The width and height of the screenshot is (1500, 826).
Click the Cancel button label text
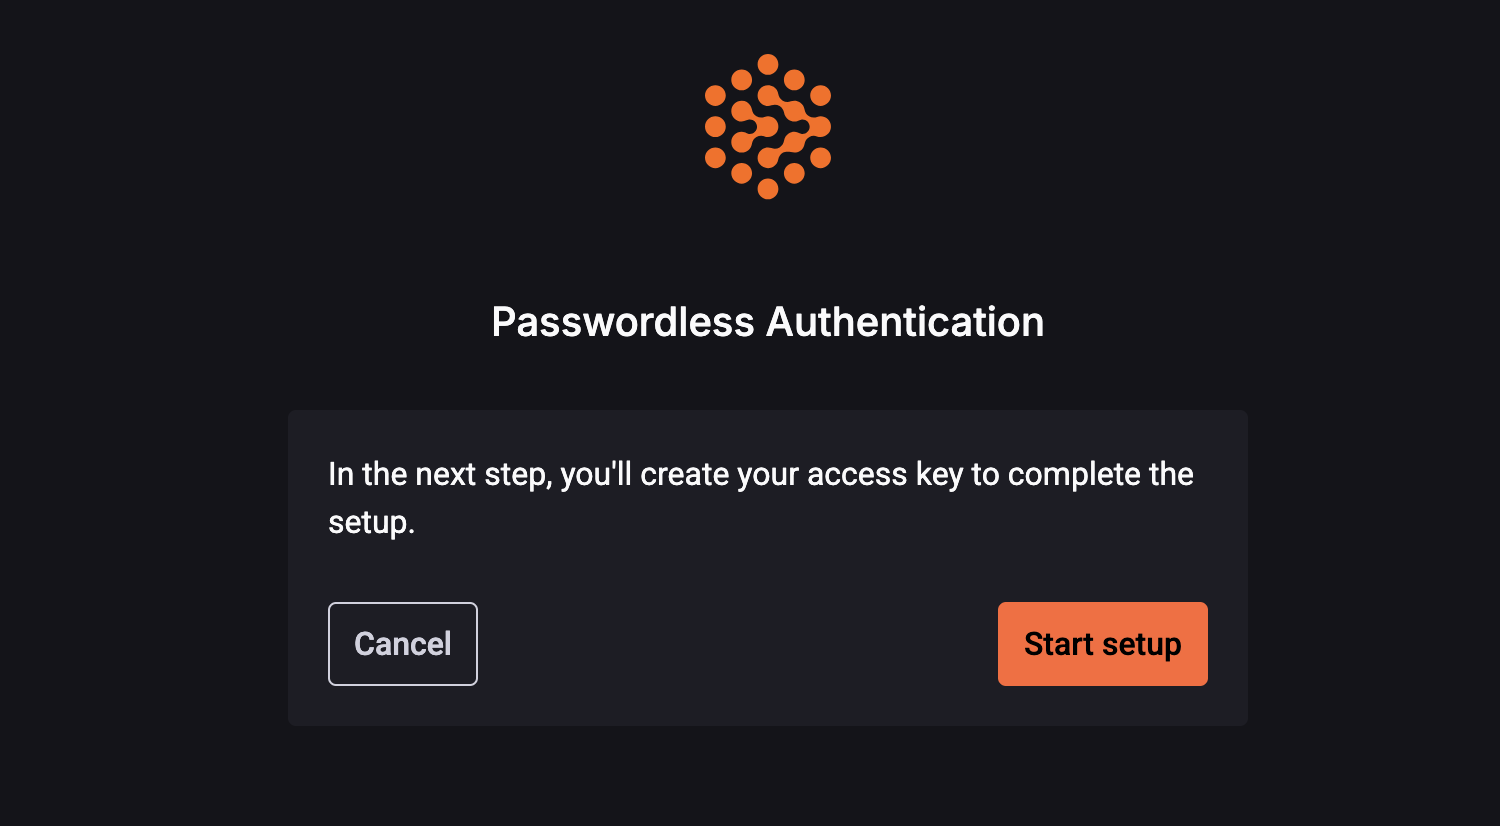coord(402,644)
